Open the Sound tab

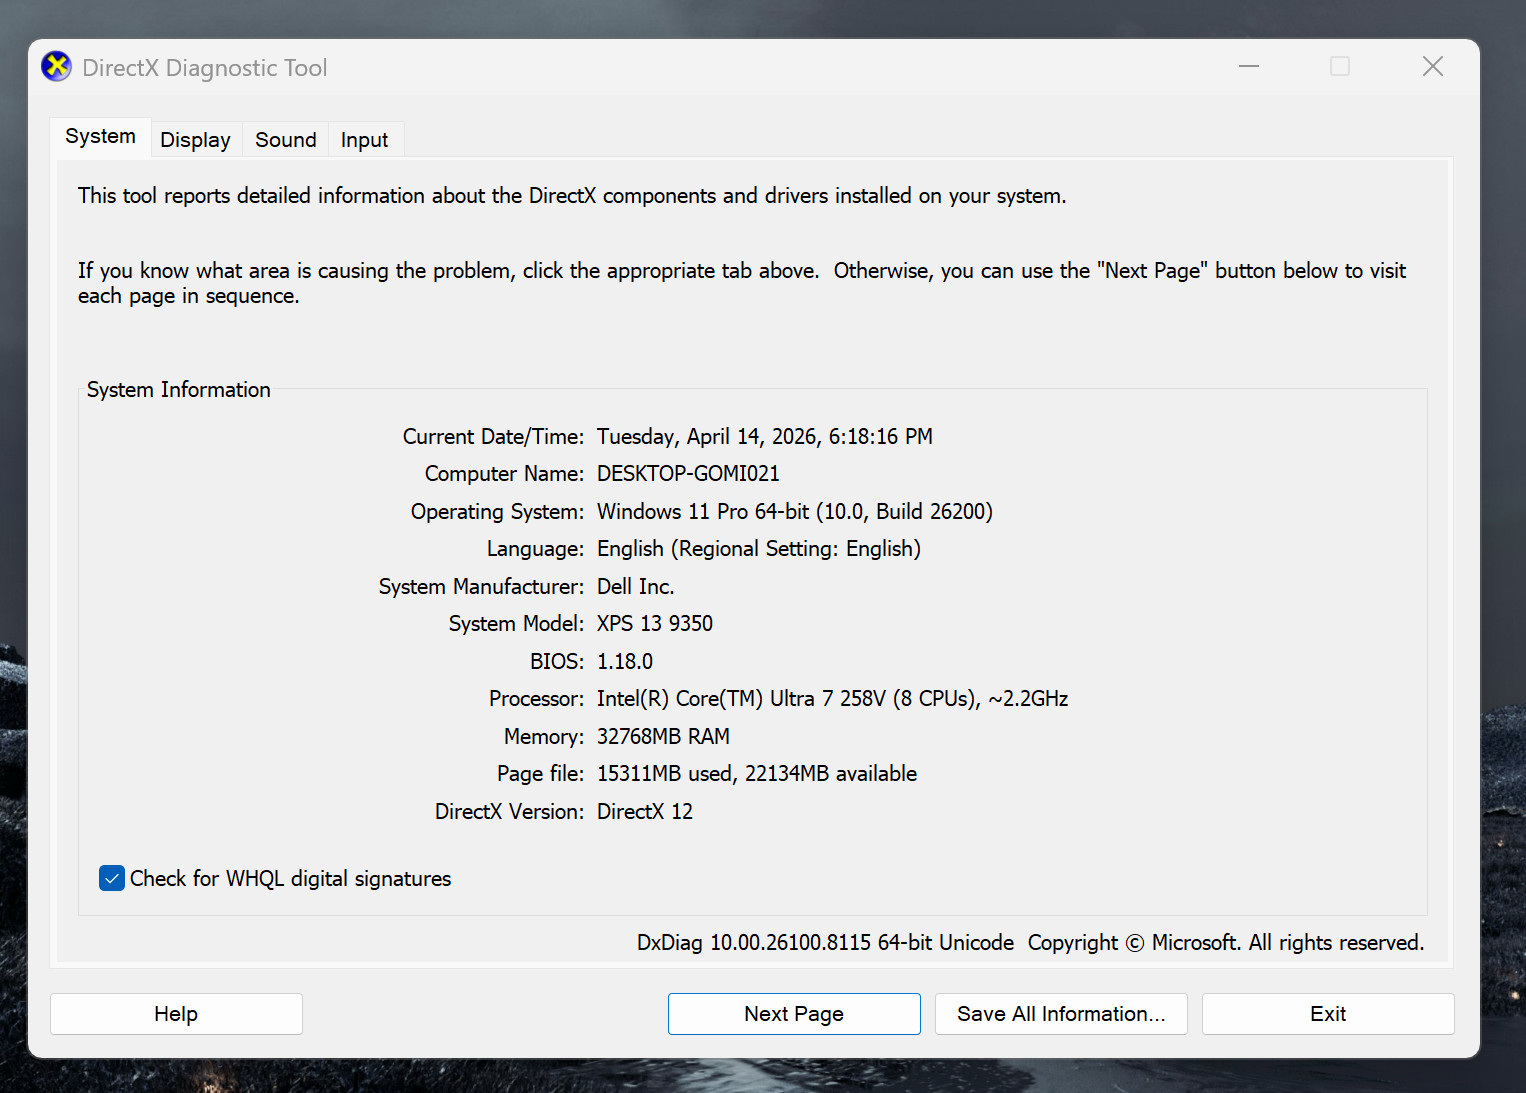coord(285,140)
